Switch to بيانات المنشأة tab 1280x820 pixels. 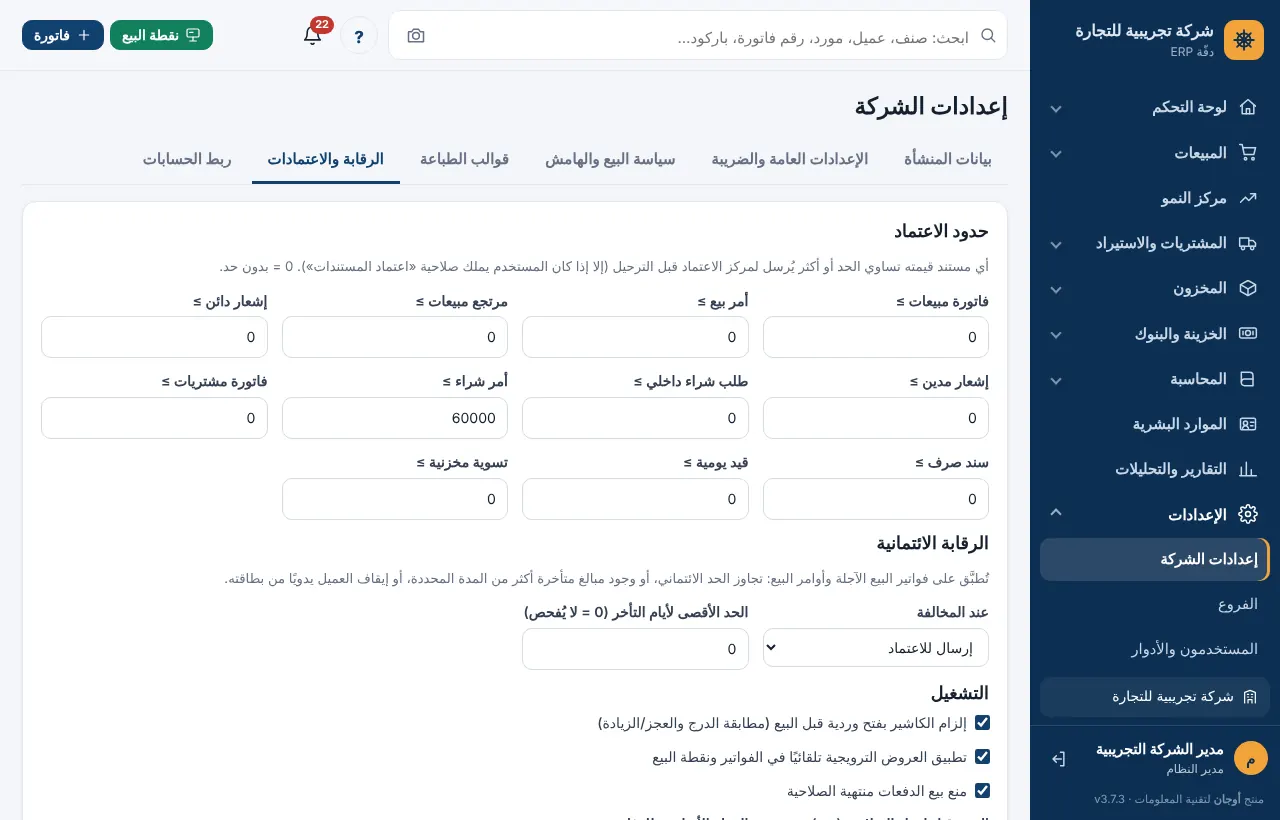[948, 159]
